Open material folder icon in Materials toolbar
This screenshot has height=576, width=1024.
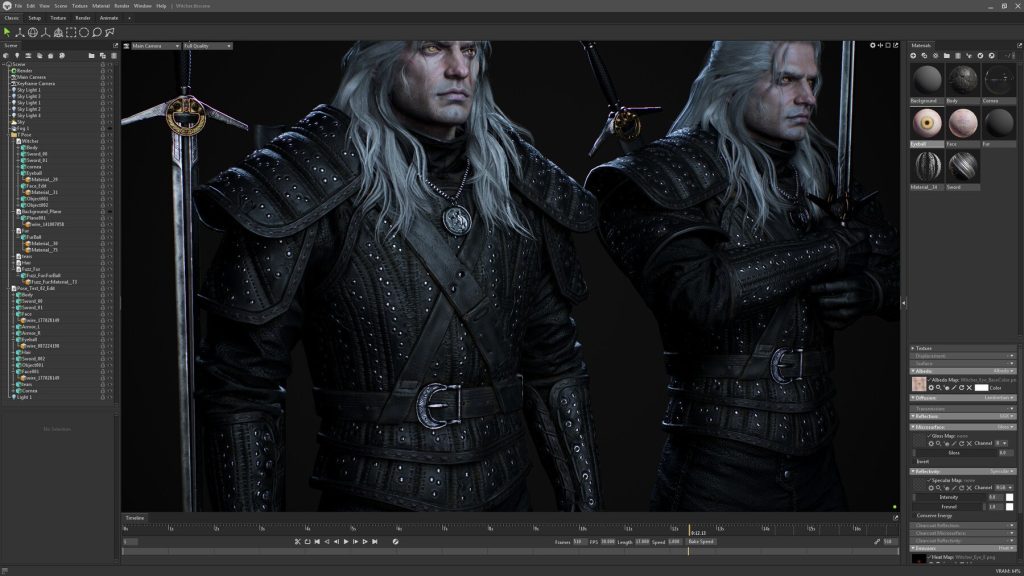(x=946, y=56)
